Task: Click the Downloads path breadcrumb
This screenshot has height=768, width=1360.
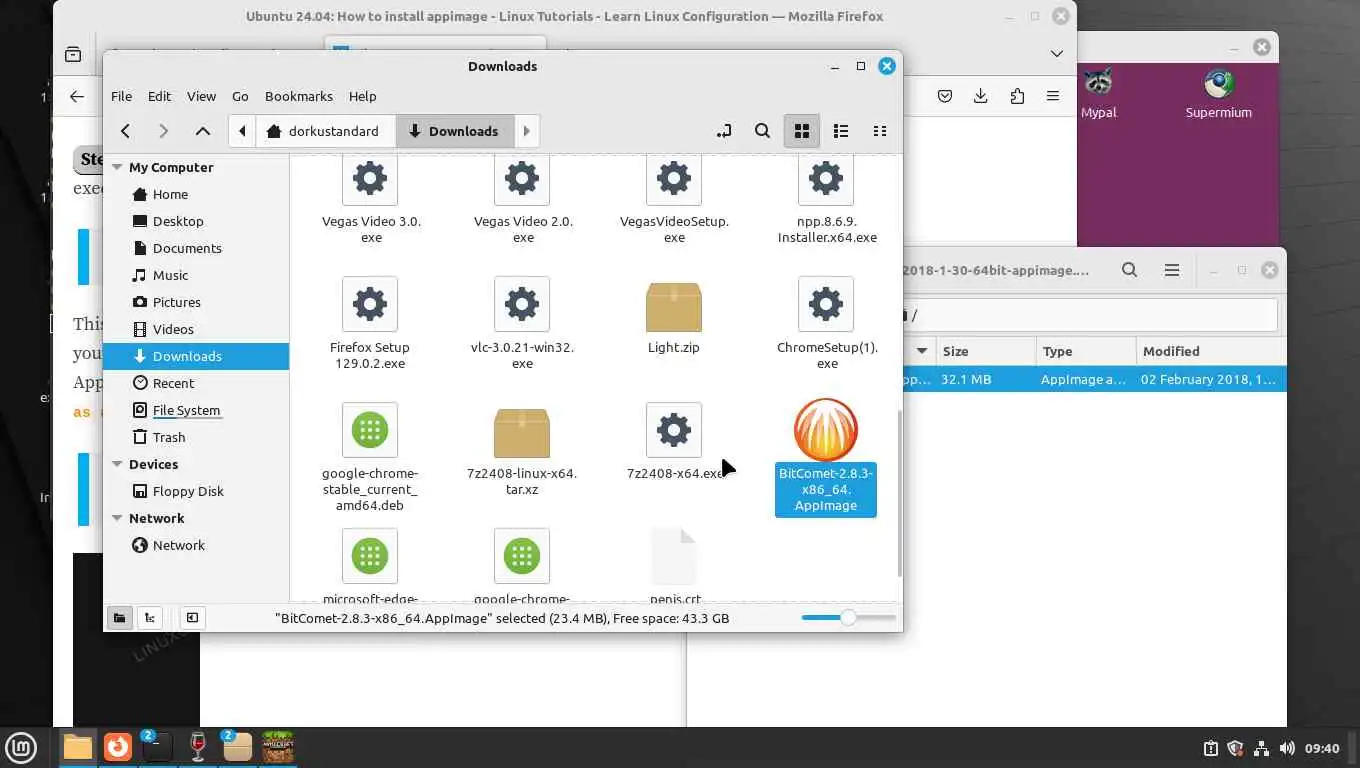Action: 454,131
